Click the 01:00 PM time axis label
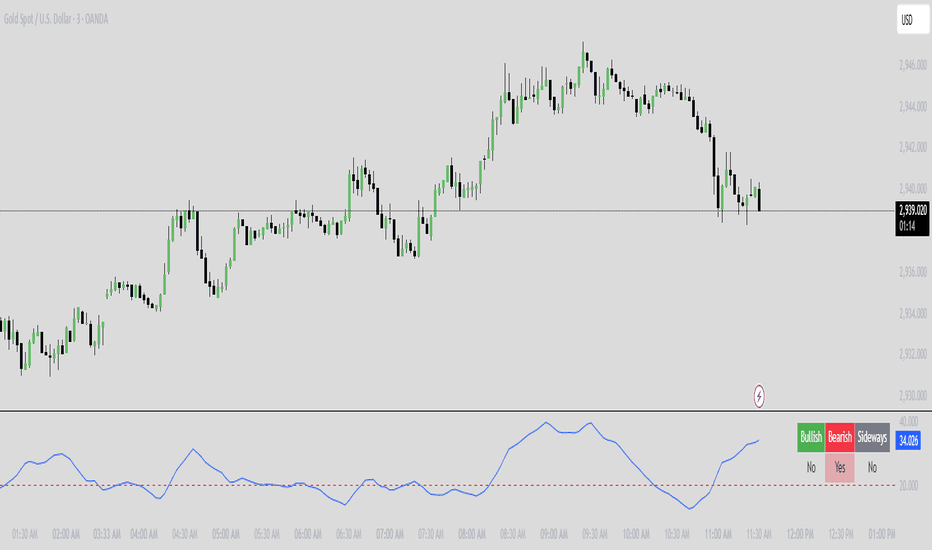The width and height of the screenshot is (932, 550). click(x=882, y=534)
